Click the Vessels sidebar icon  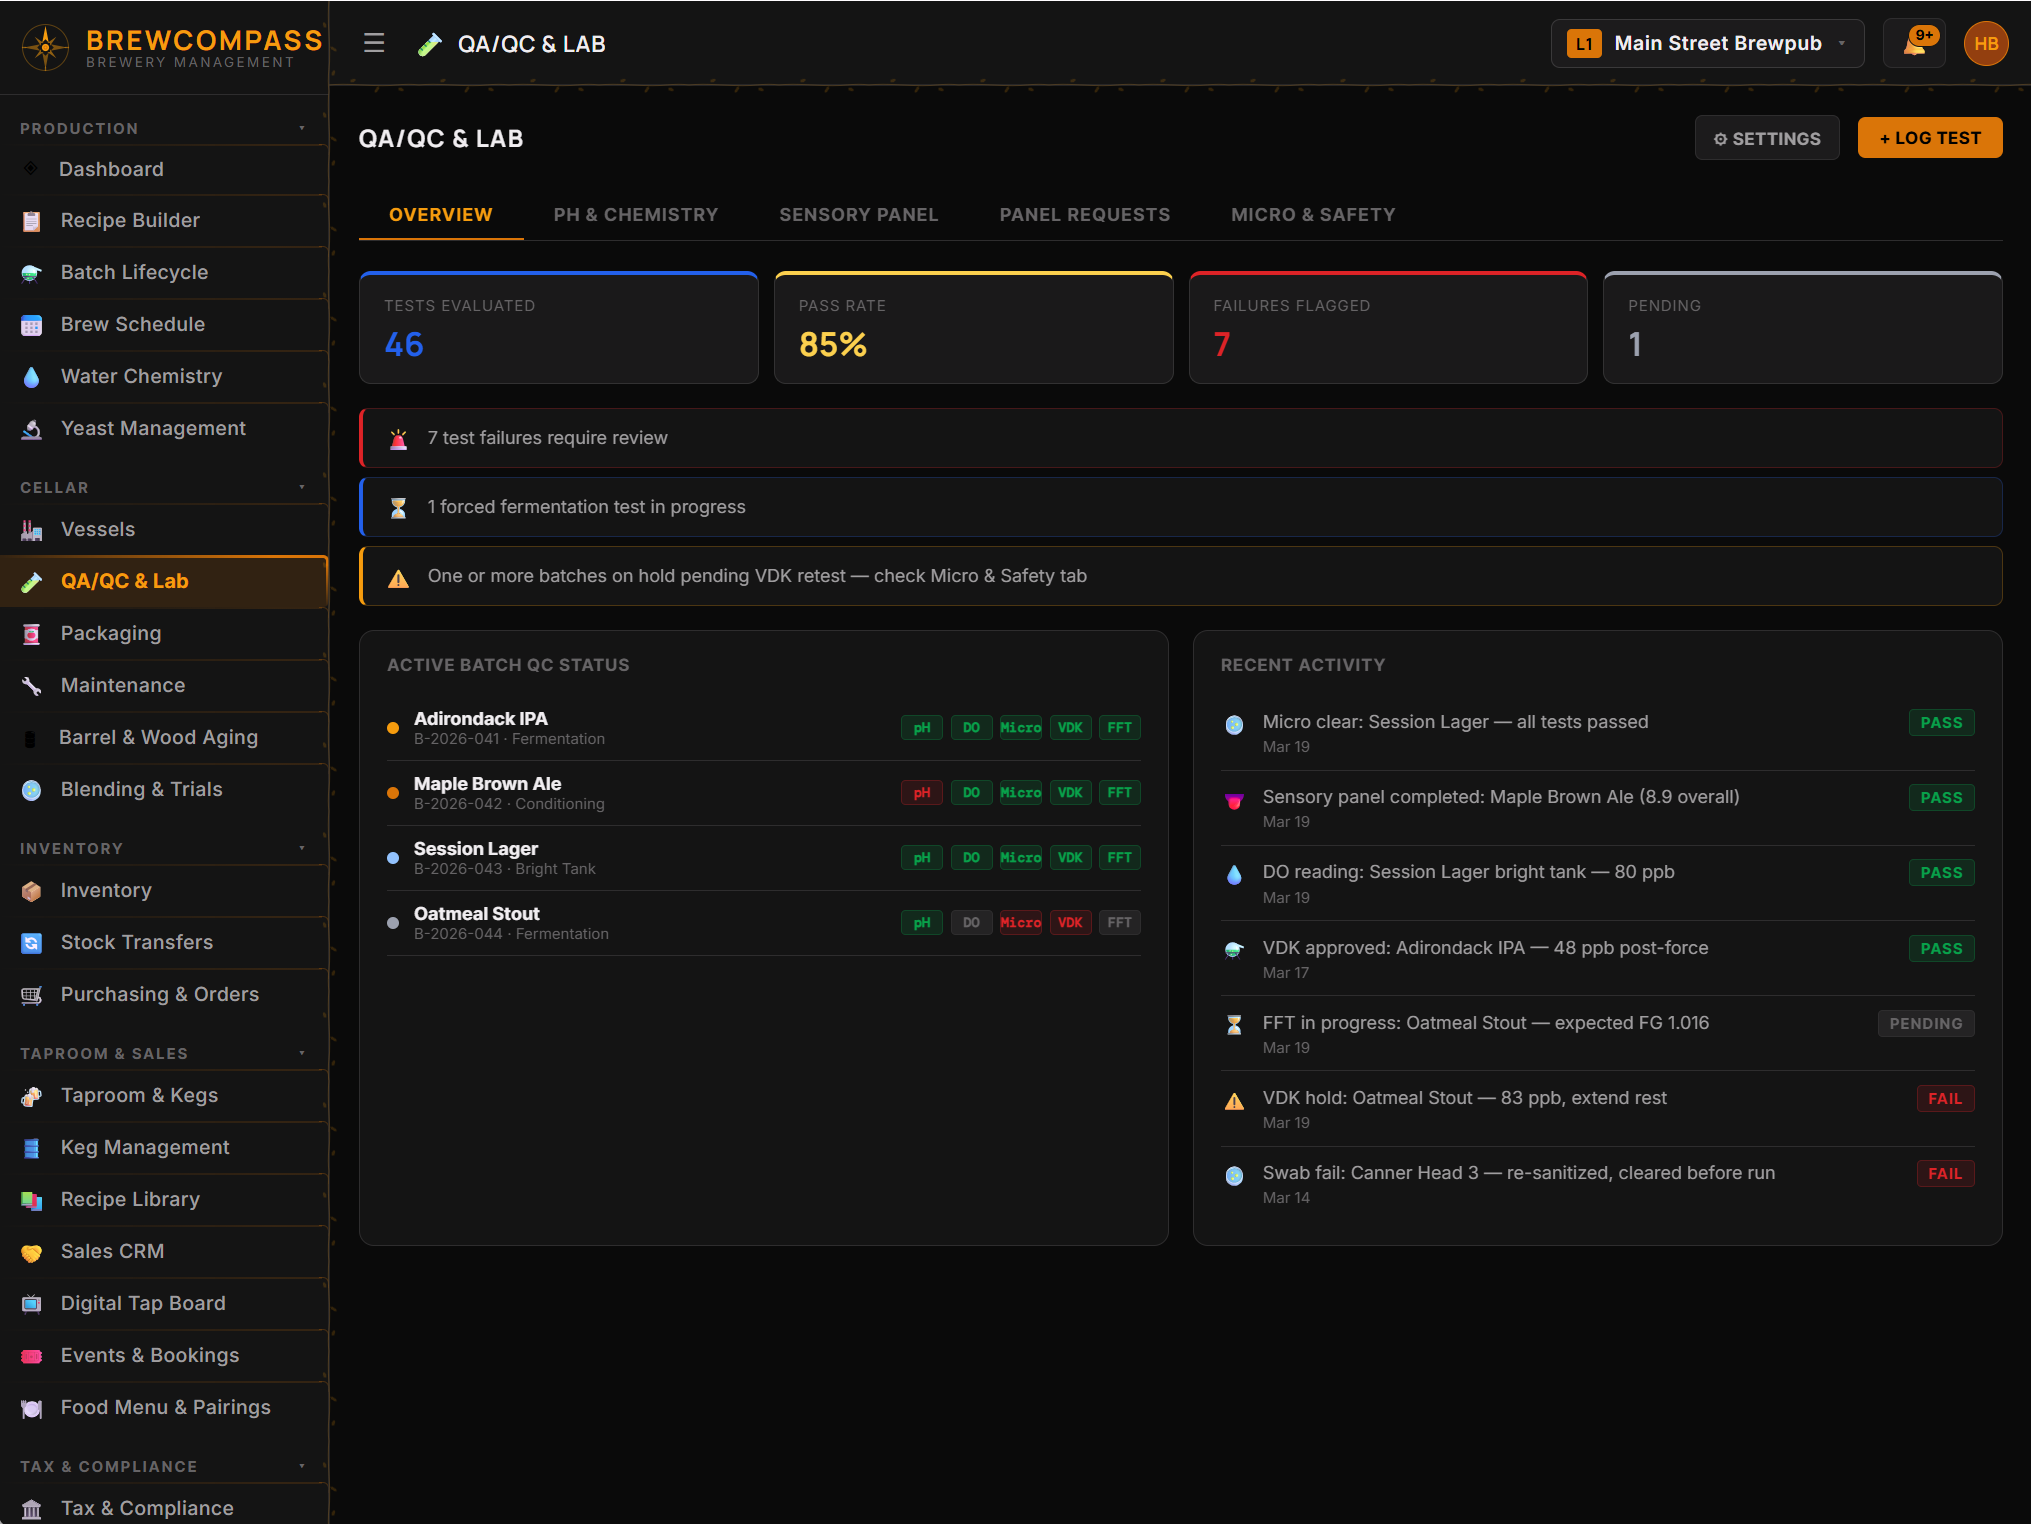pos(32,530)
